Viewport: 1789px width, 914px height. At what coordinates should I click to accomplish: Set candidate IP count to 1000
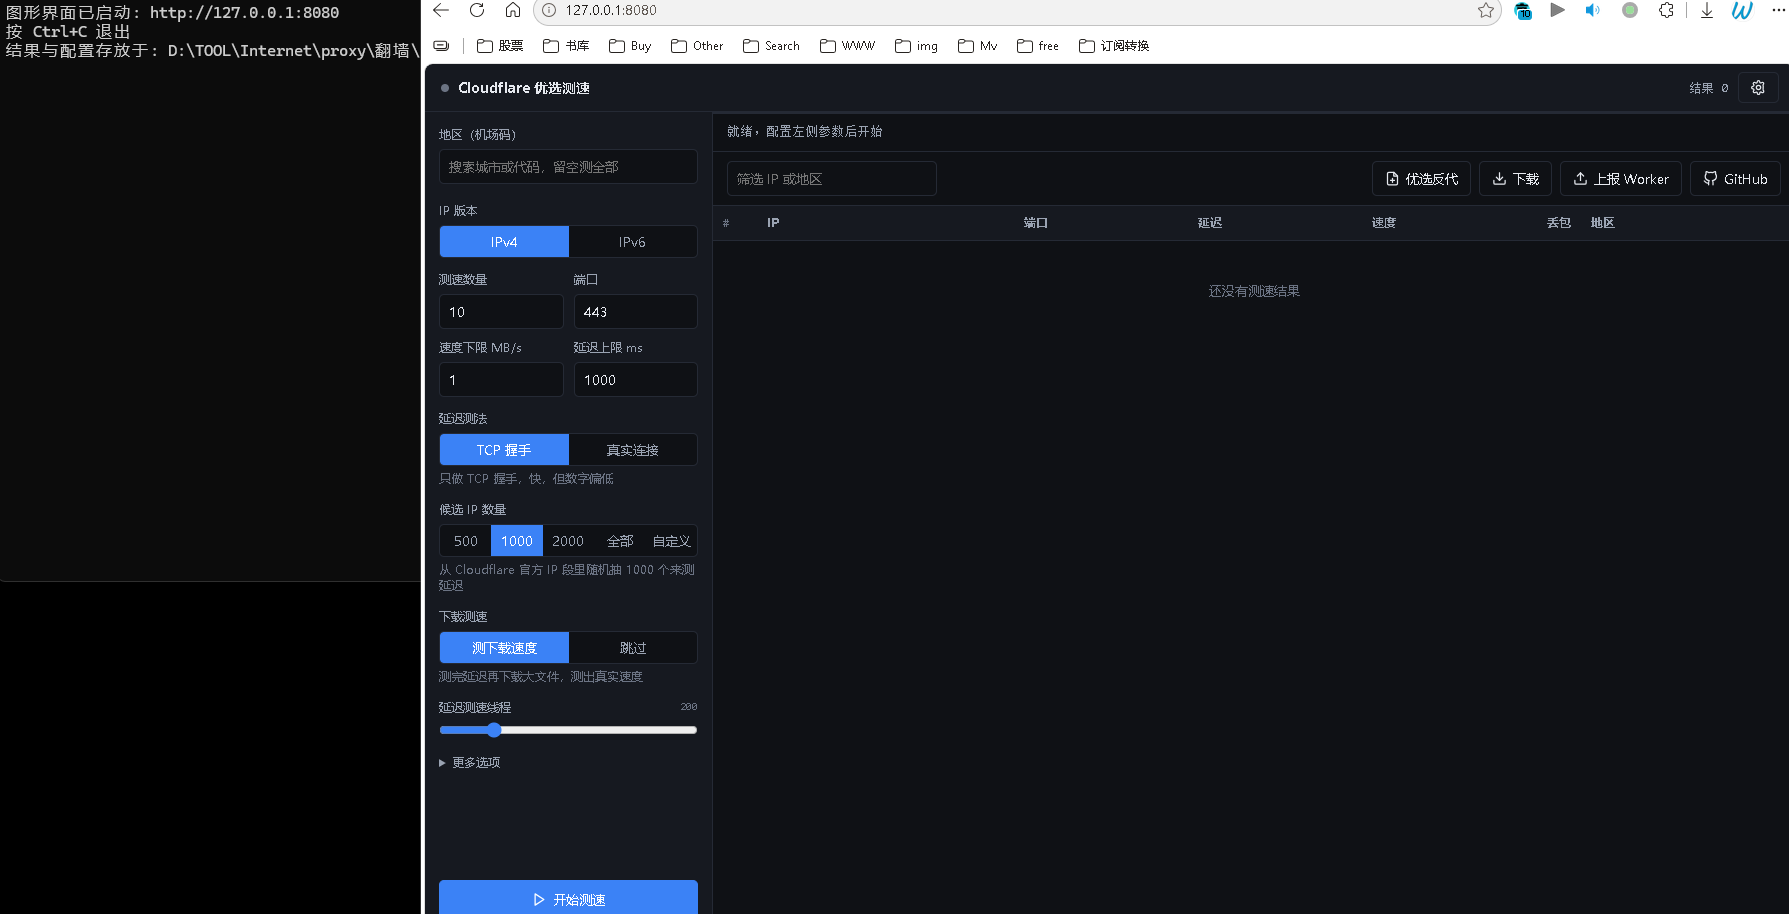(517, 541)
